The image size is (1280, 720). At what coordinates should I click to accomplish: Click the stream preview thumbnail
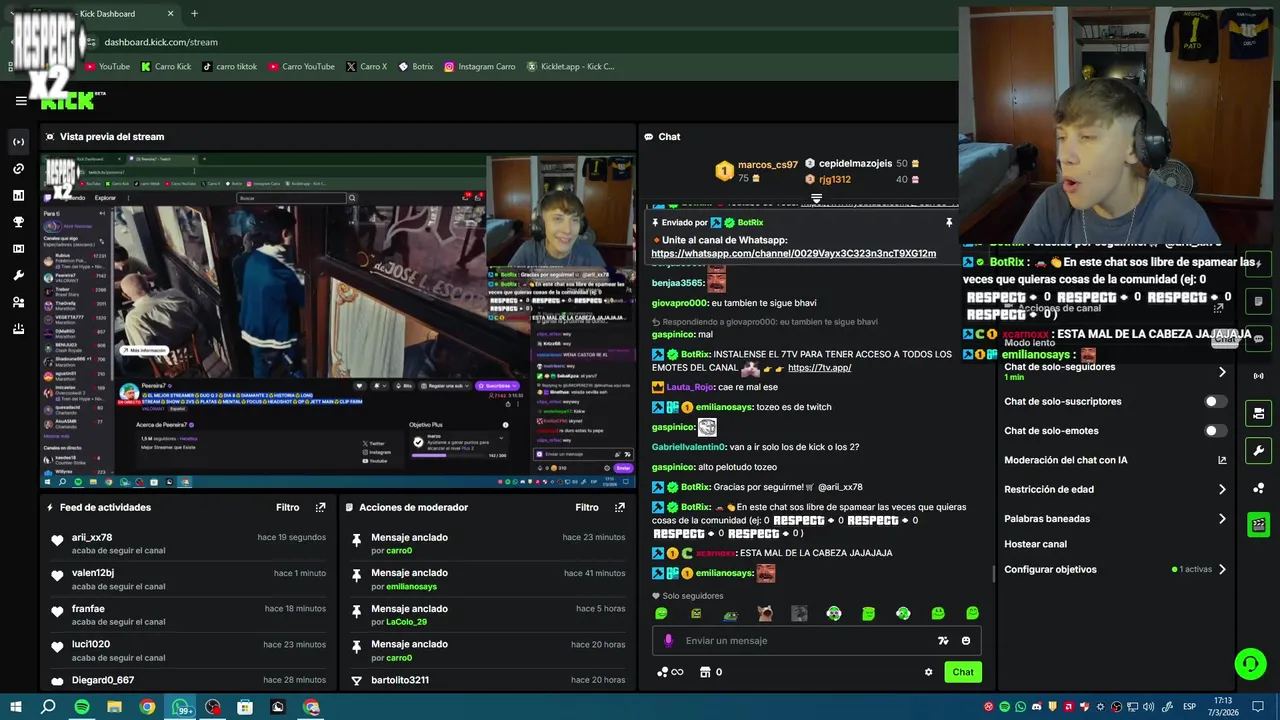pyautogui.click(x=338, y=320)
